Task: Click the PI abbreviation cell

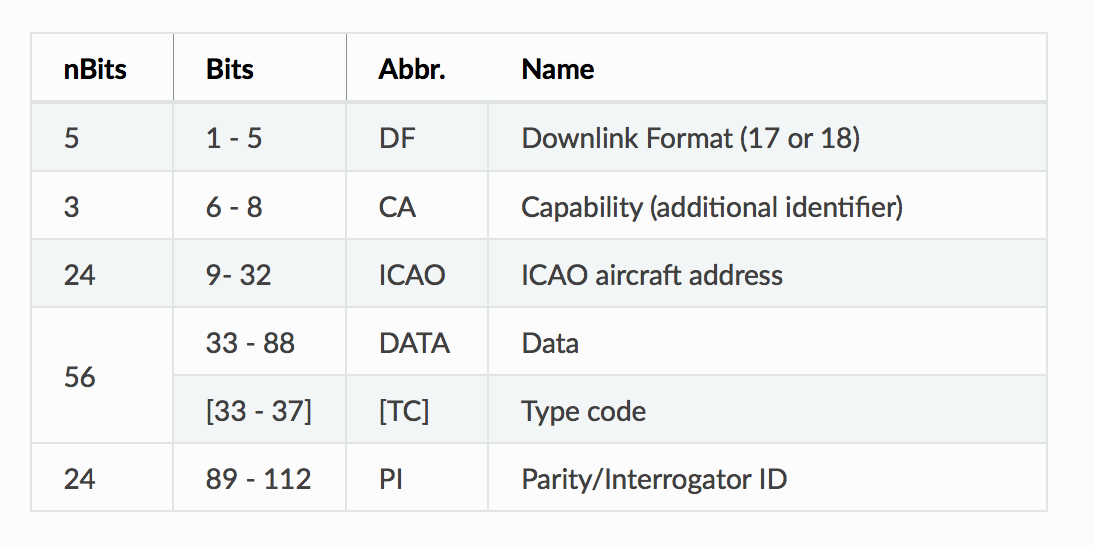Action: point(390,479)
